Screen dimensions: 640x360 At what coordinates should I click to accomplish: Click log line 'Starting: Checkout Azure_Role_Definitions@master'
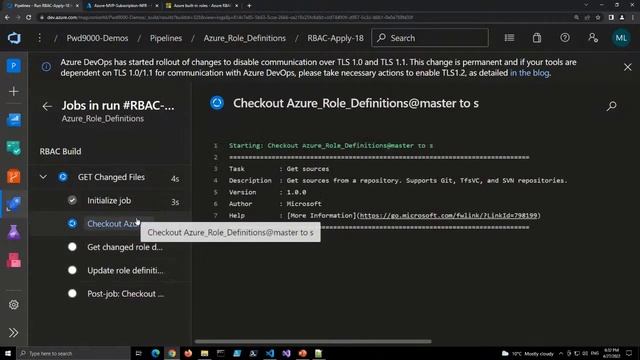pyautogui.click(x=331, y=145)
